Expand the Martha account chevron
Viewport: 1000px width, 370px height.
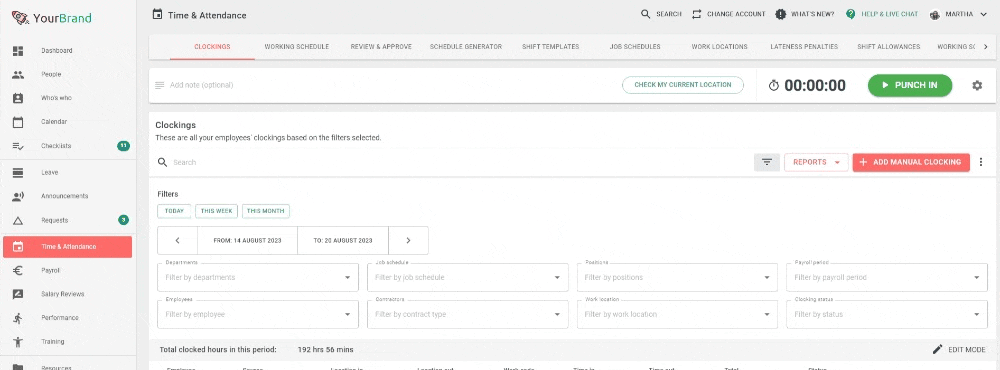coord(983,14)
